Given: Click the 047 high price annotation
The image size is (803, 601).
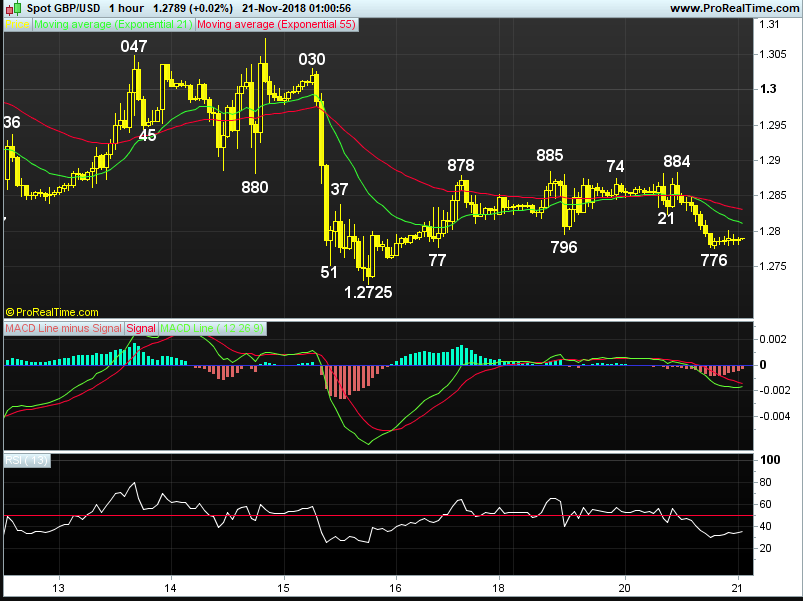Looking at the screenshot, I should click(x=134, y=47).
